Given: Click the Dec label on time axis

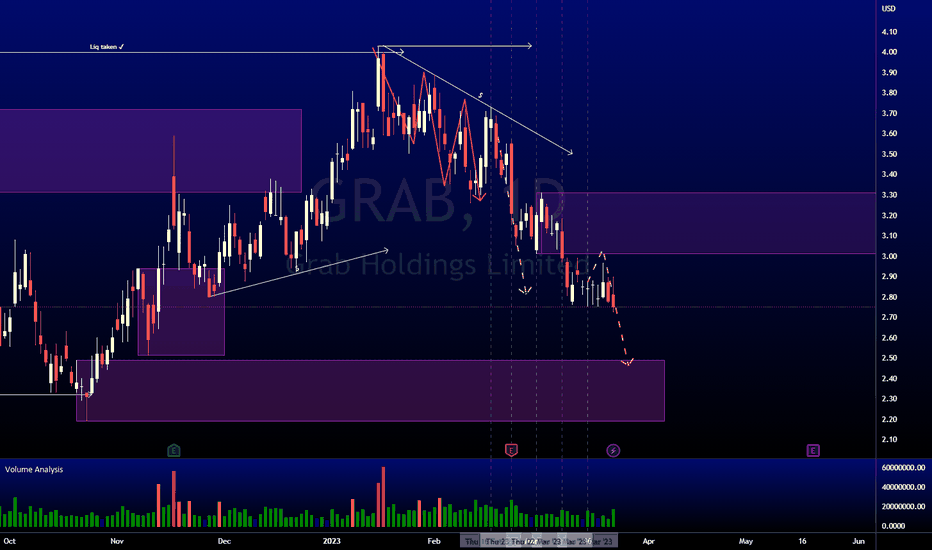Looking at the screenshot, I should pyautogui.click(x=224, y=541).
